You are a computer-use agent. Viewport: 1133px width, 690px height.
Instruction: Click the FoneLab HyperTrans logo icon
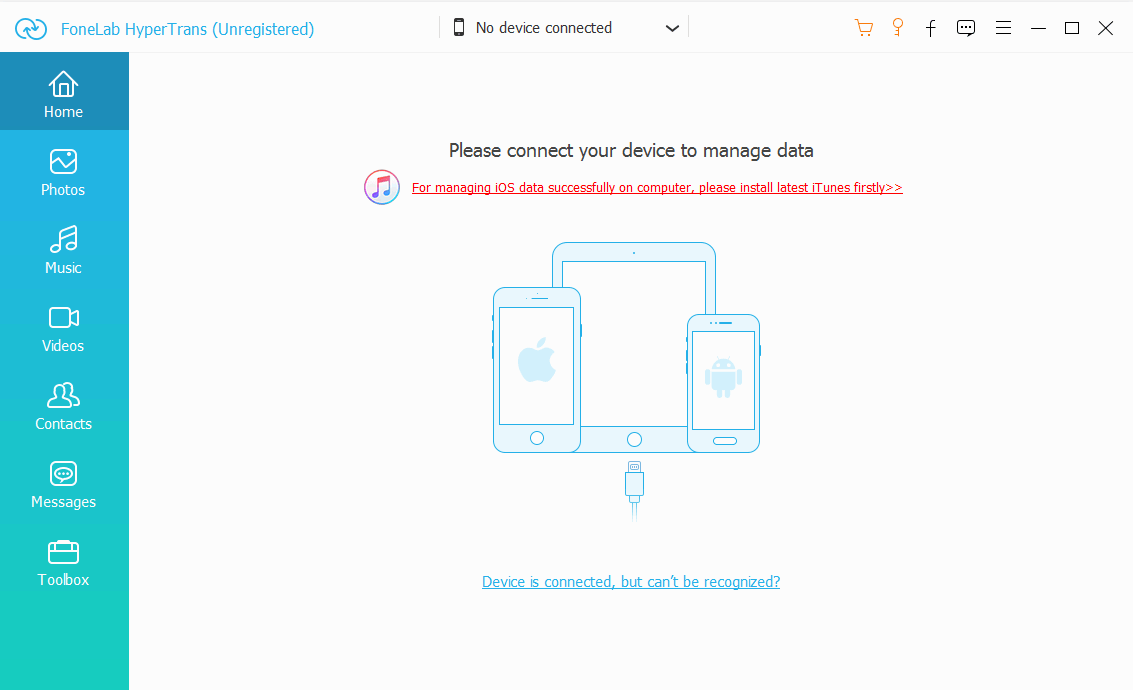(x=31, y=29)
